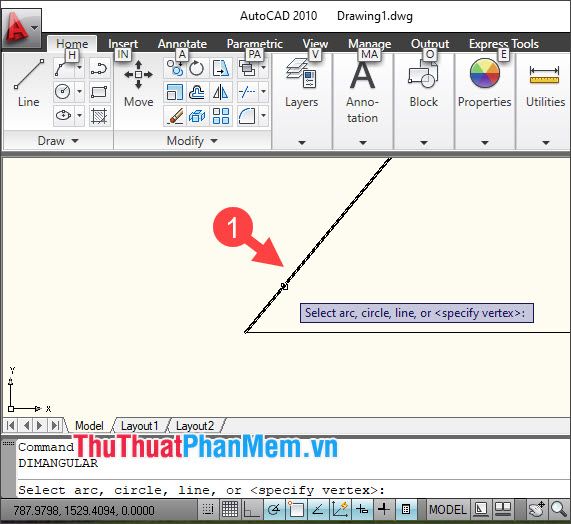Viewport: 571px width, 524px height.
Task: Open the Layers panel icon
Action: (302, 74)
